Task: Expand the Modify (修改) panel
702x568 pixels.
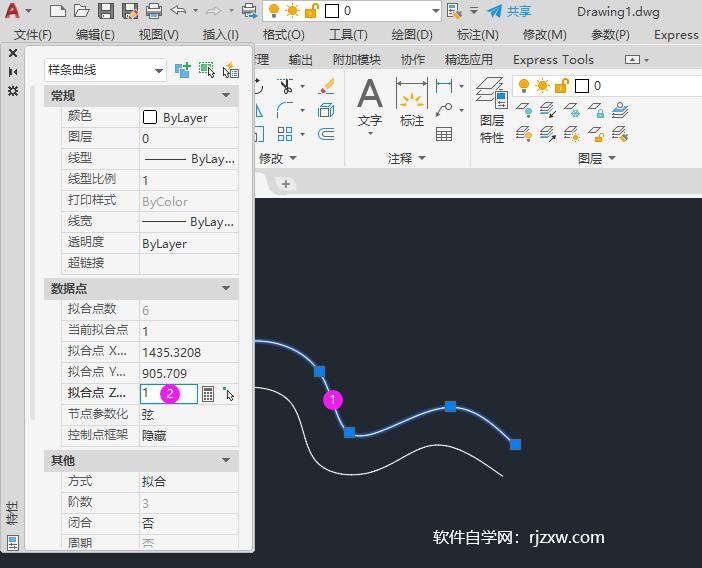Action: [278, 158]
